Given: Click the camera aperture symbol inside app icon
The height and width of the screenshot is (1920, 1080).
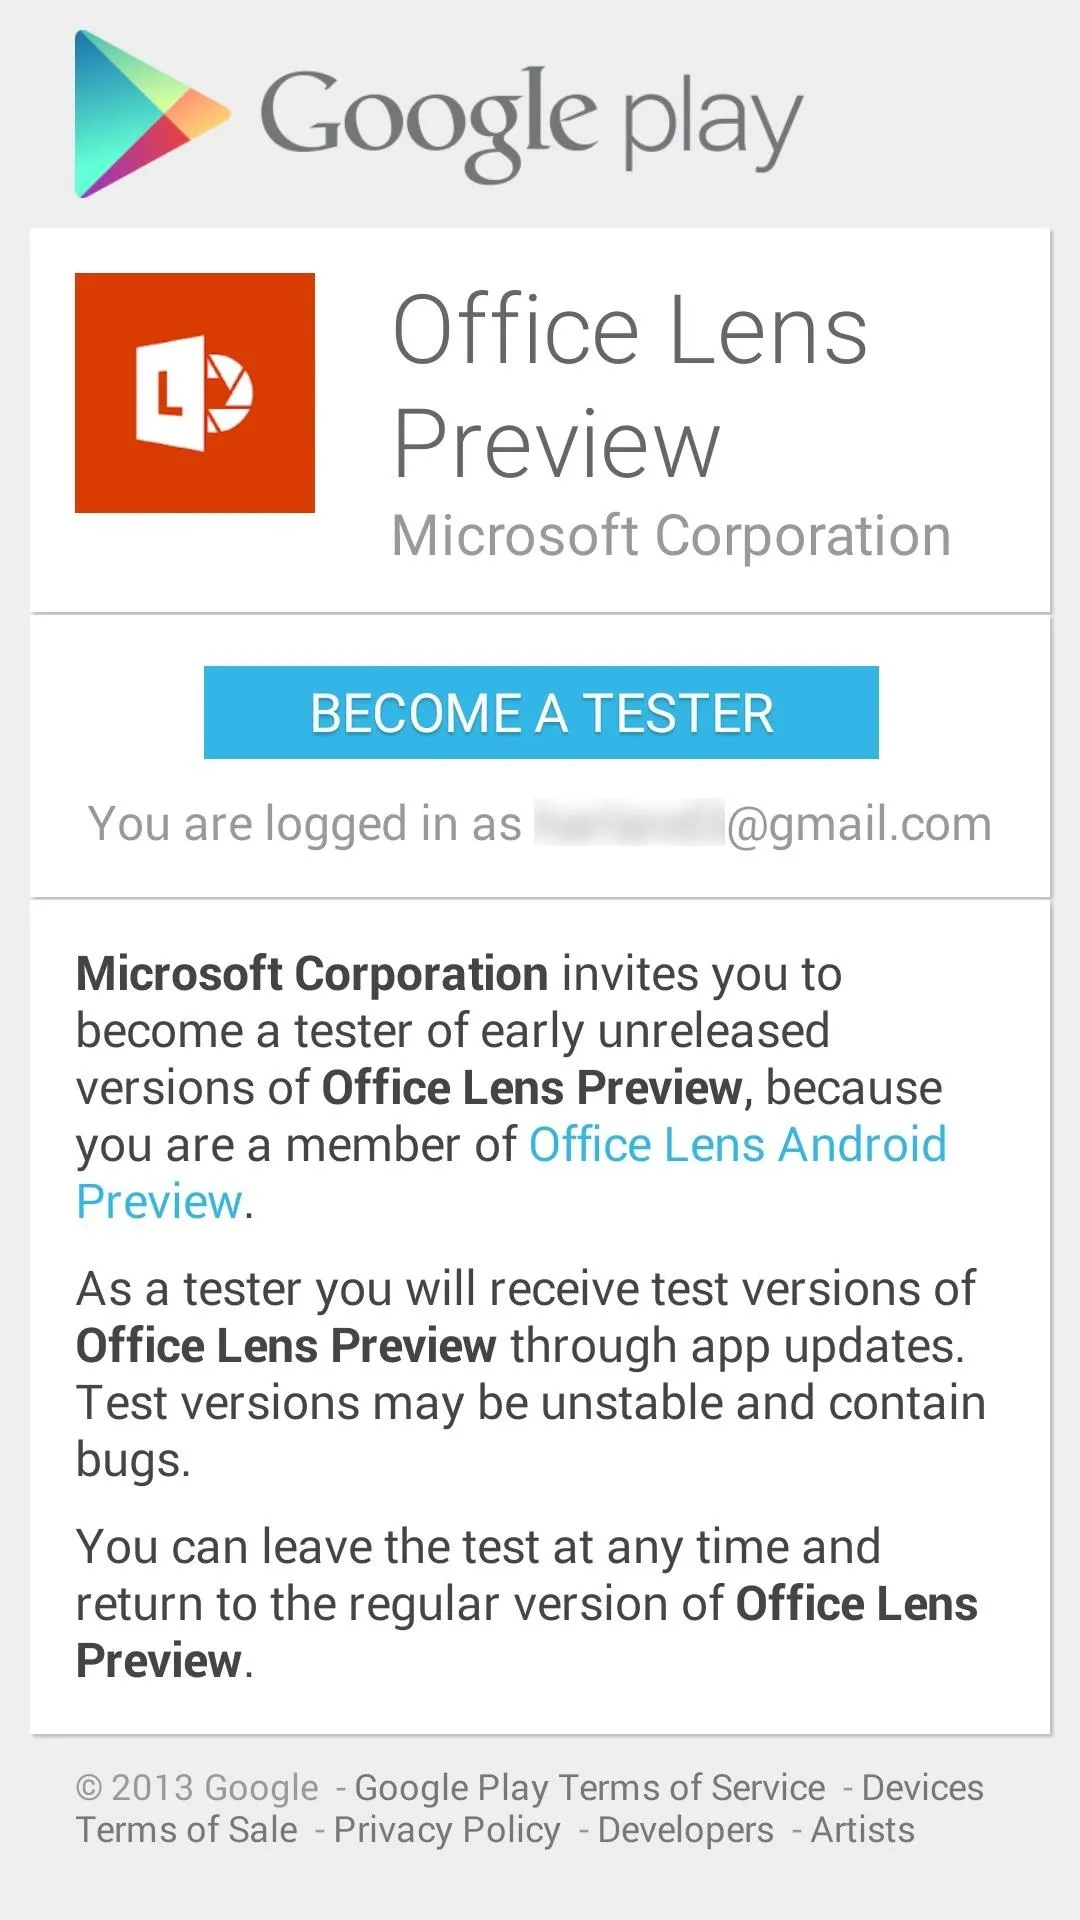Looking at the screenshot, I should click(230, 393).
